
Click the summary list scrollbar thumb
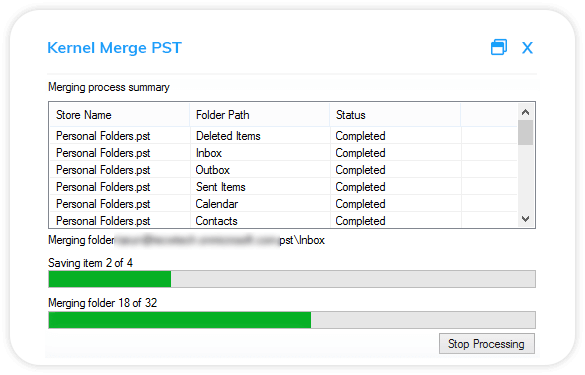point(525,132)
